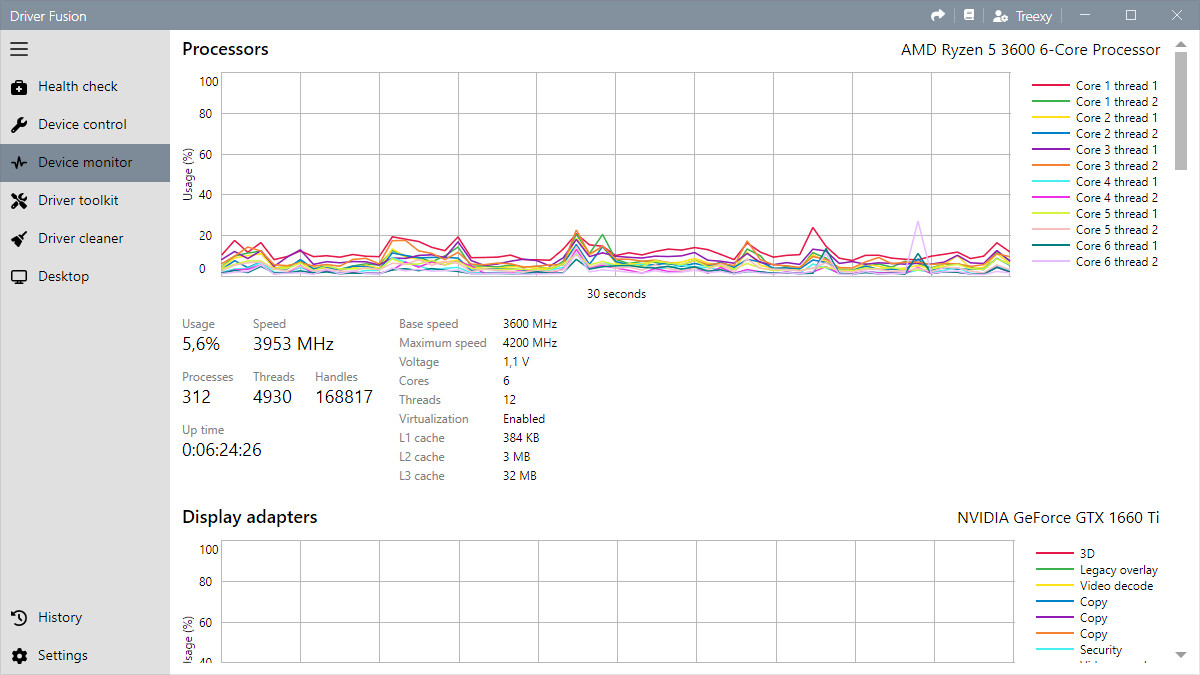Click the 30 seconds chart time label
Screen dimensions: 1200x675
coord(616,294)
